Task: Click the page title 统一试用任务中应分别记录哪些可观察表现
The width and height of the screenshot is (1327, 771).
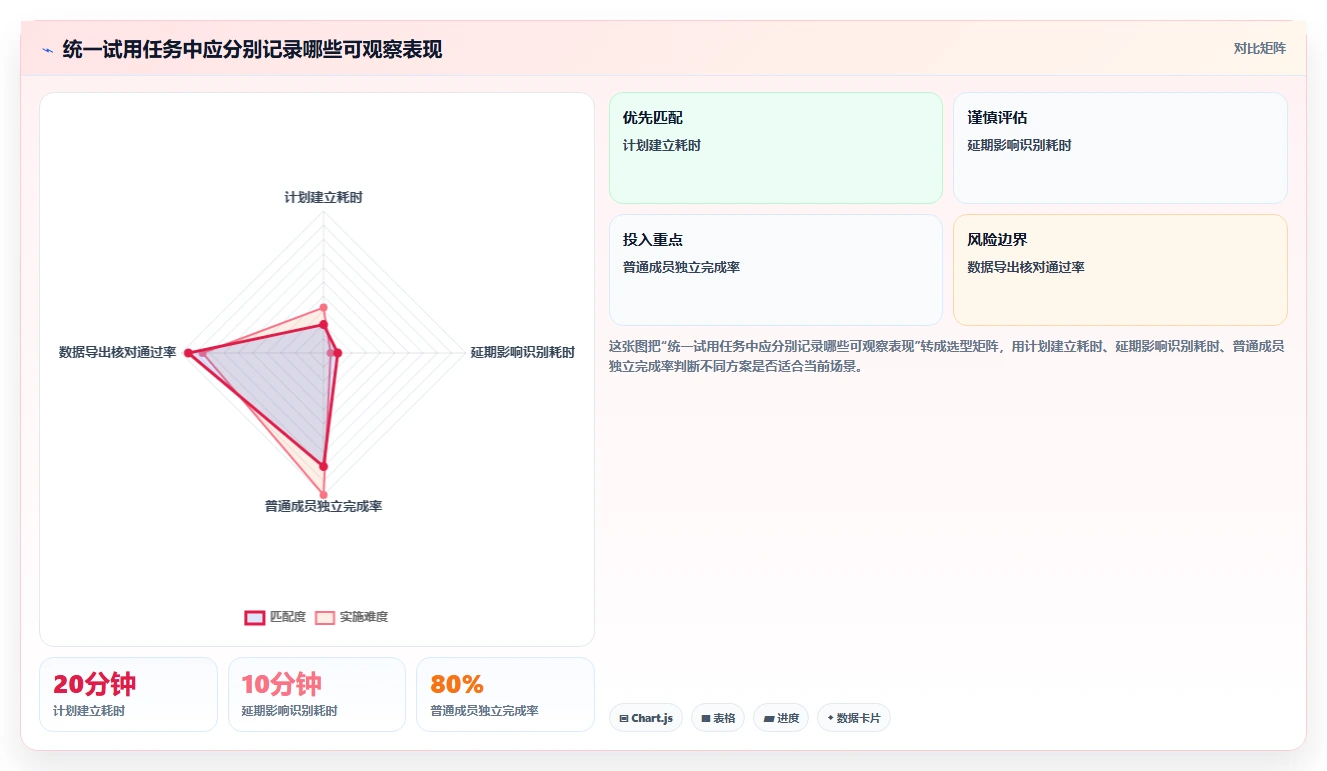Action: (x=252, y=49)
